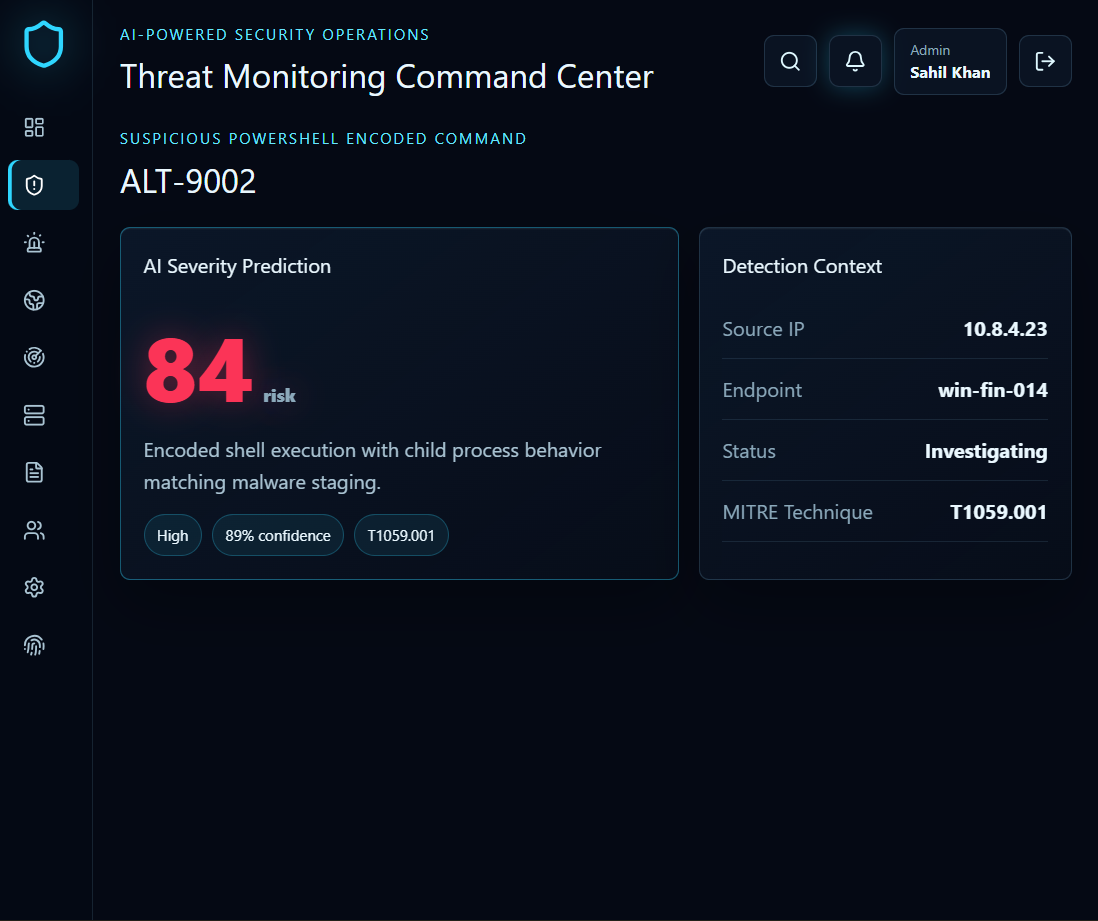Open the dashboard grid icon in sidebar

34,127
